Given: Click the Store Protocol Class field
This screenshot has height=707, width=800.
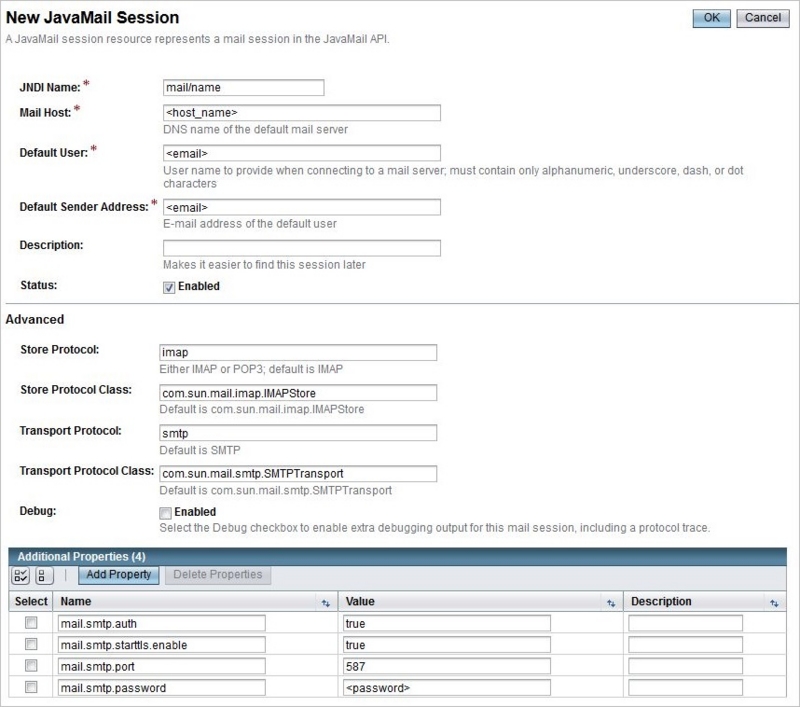Looking at the screenshot, I should point(298,393).
